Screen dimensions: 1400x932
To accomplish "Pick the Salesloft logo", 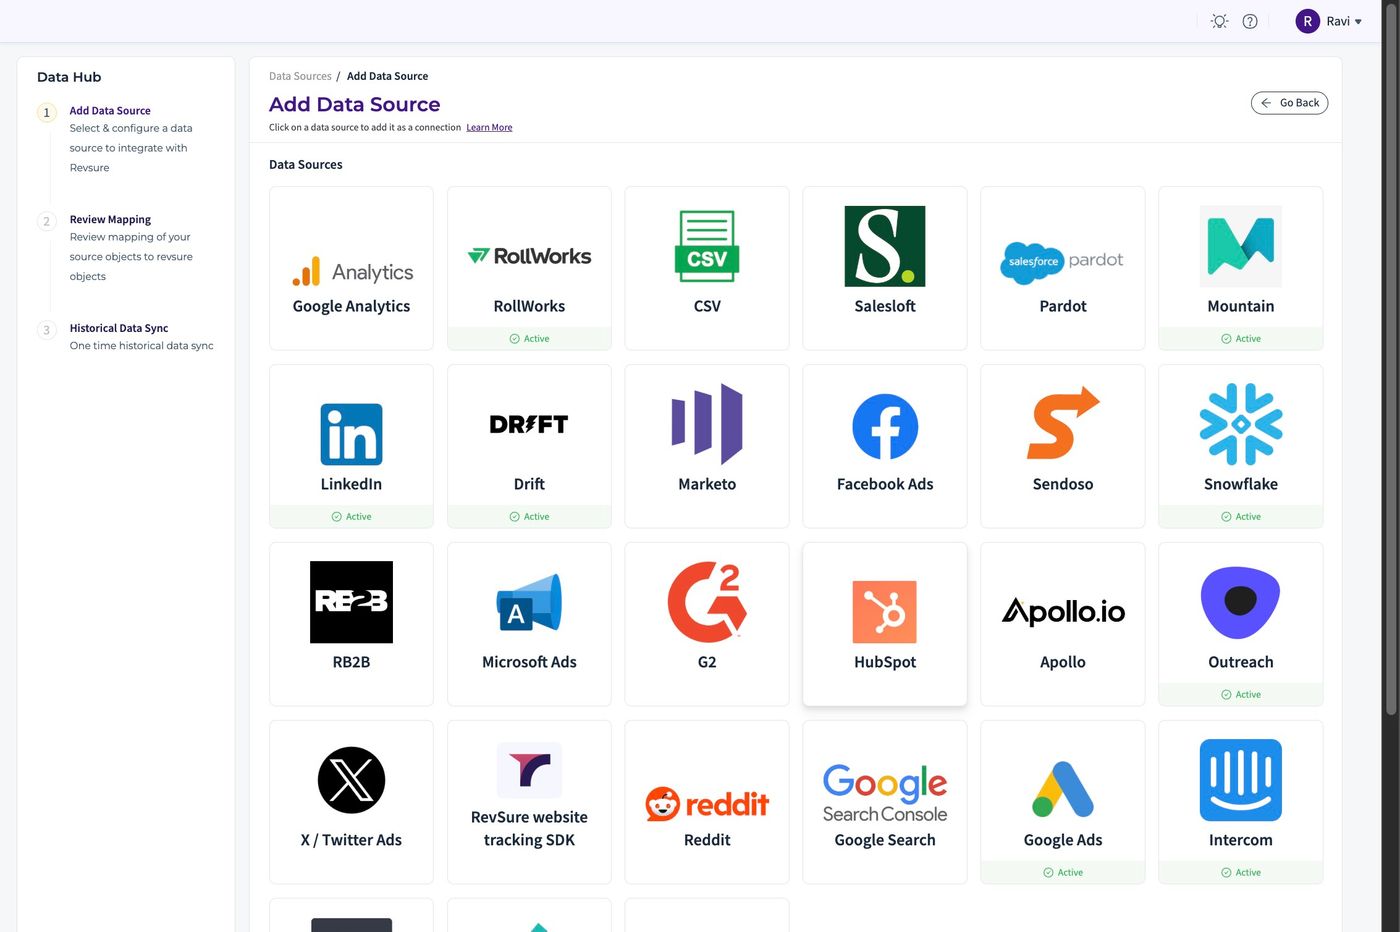I will tap(885, 246).
